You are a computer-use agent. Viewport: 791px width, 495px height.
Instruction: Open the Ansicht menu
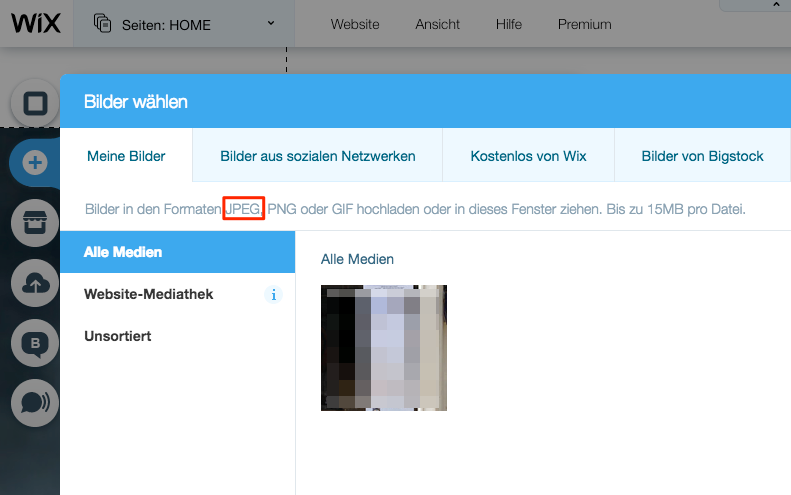[x=438, y=24]
